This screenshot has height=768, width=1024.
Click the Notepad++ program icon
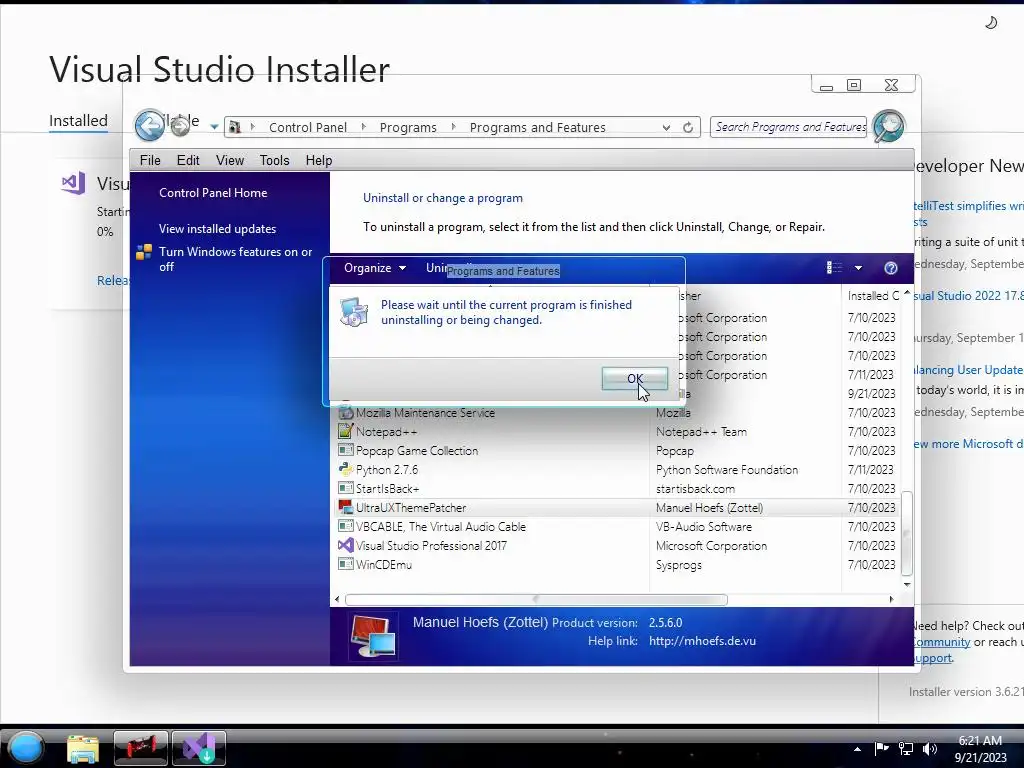pyautogui.click(x=345, y=432)
